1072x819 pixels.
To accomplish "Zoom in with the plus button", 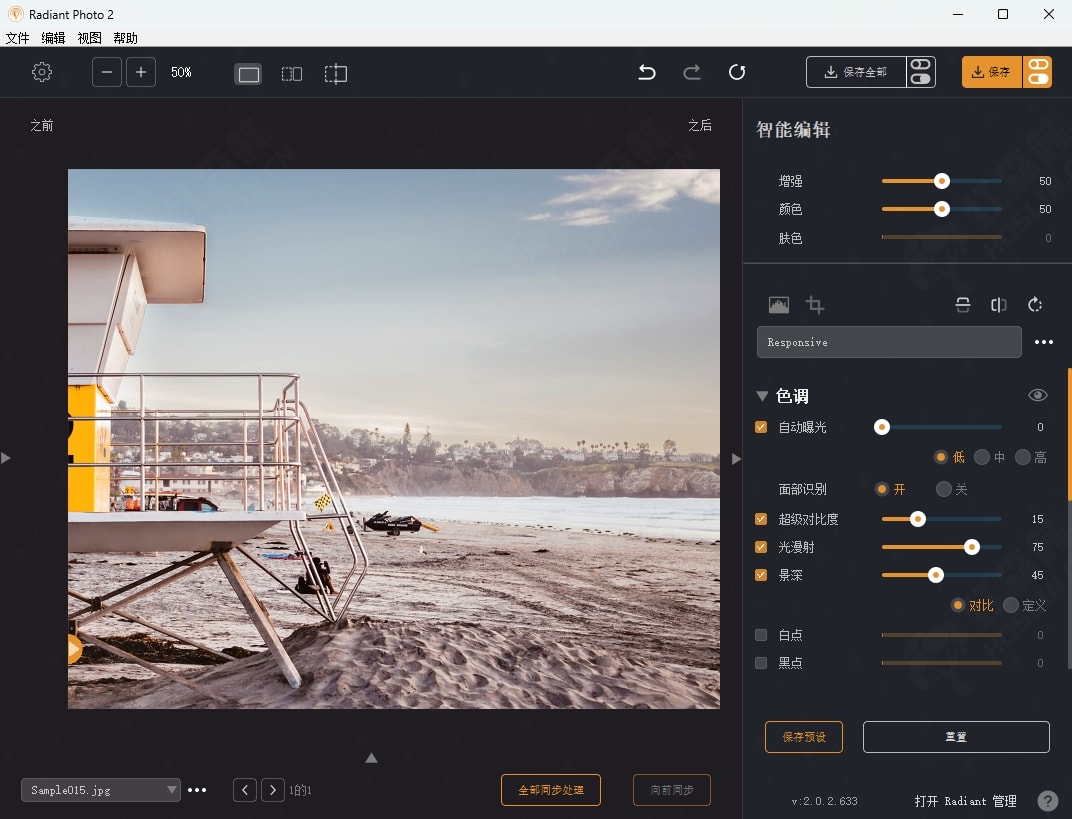I will [x=141, y=72].
